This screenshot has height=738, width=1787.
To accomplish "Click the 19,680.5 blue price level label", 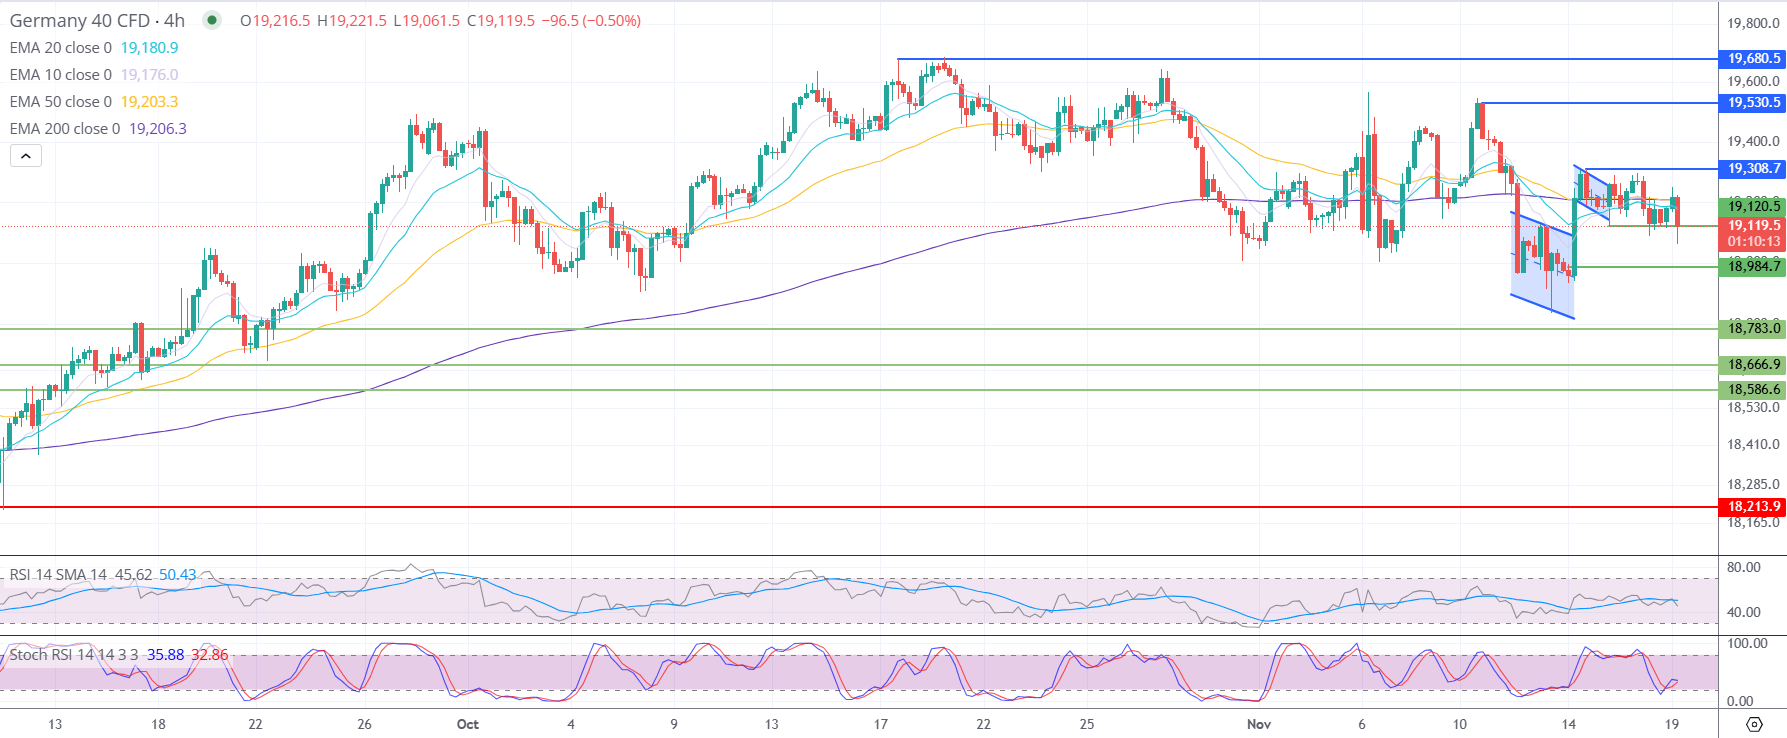I will click(x=1753, y=59).
